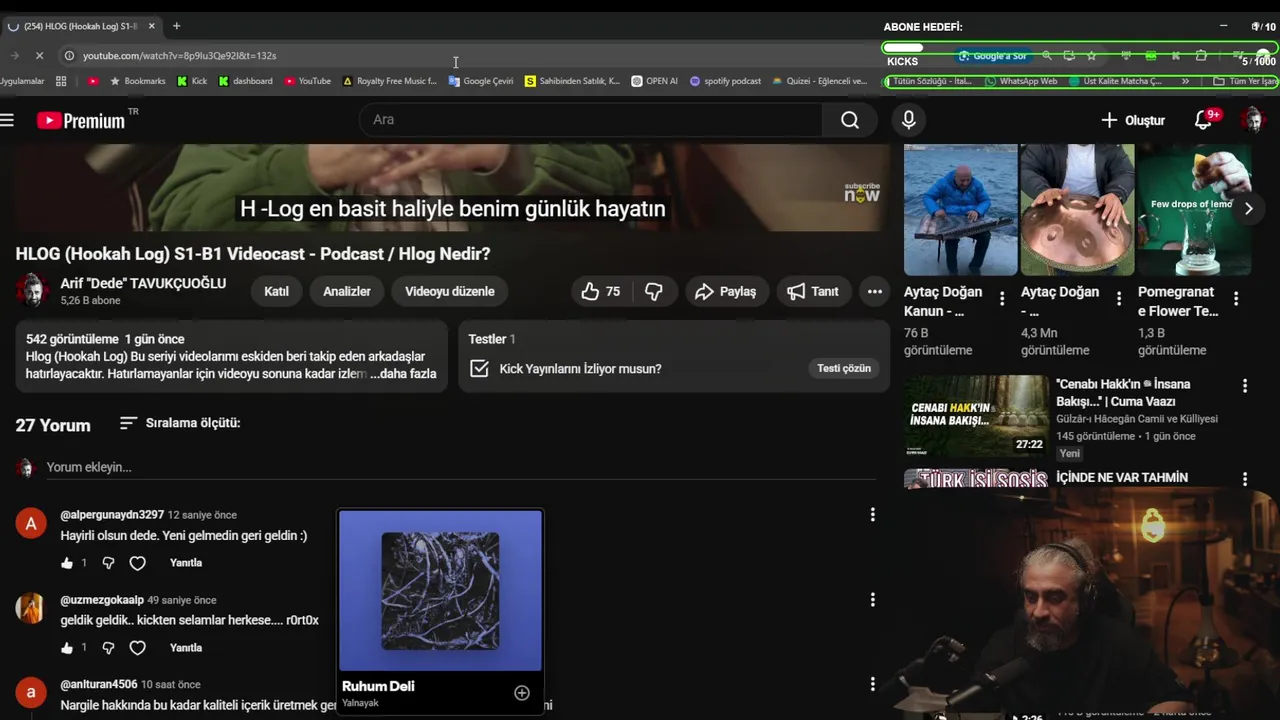Open Pomegranate Flower Tea short thumbnail

tap(1194, 209)
